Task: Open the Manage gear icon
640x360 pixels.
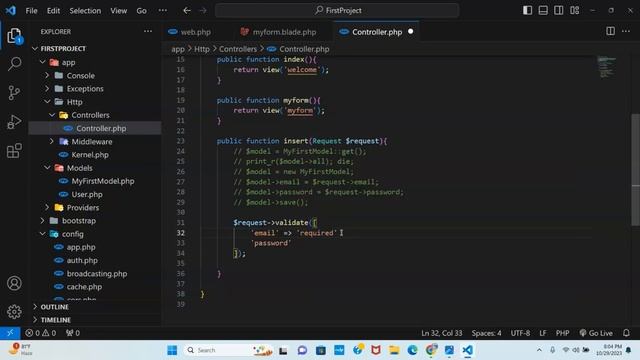Action: [x=14, y=311]
